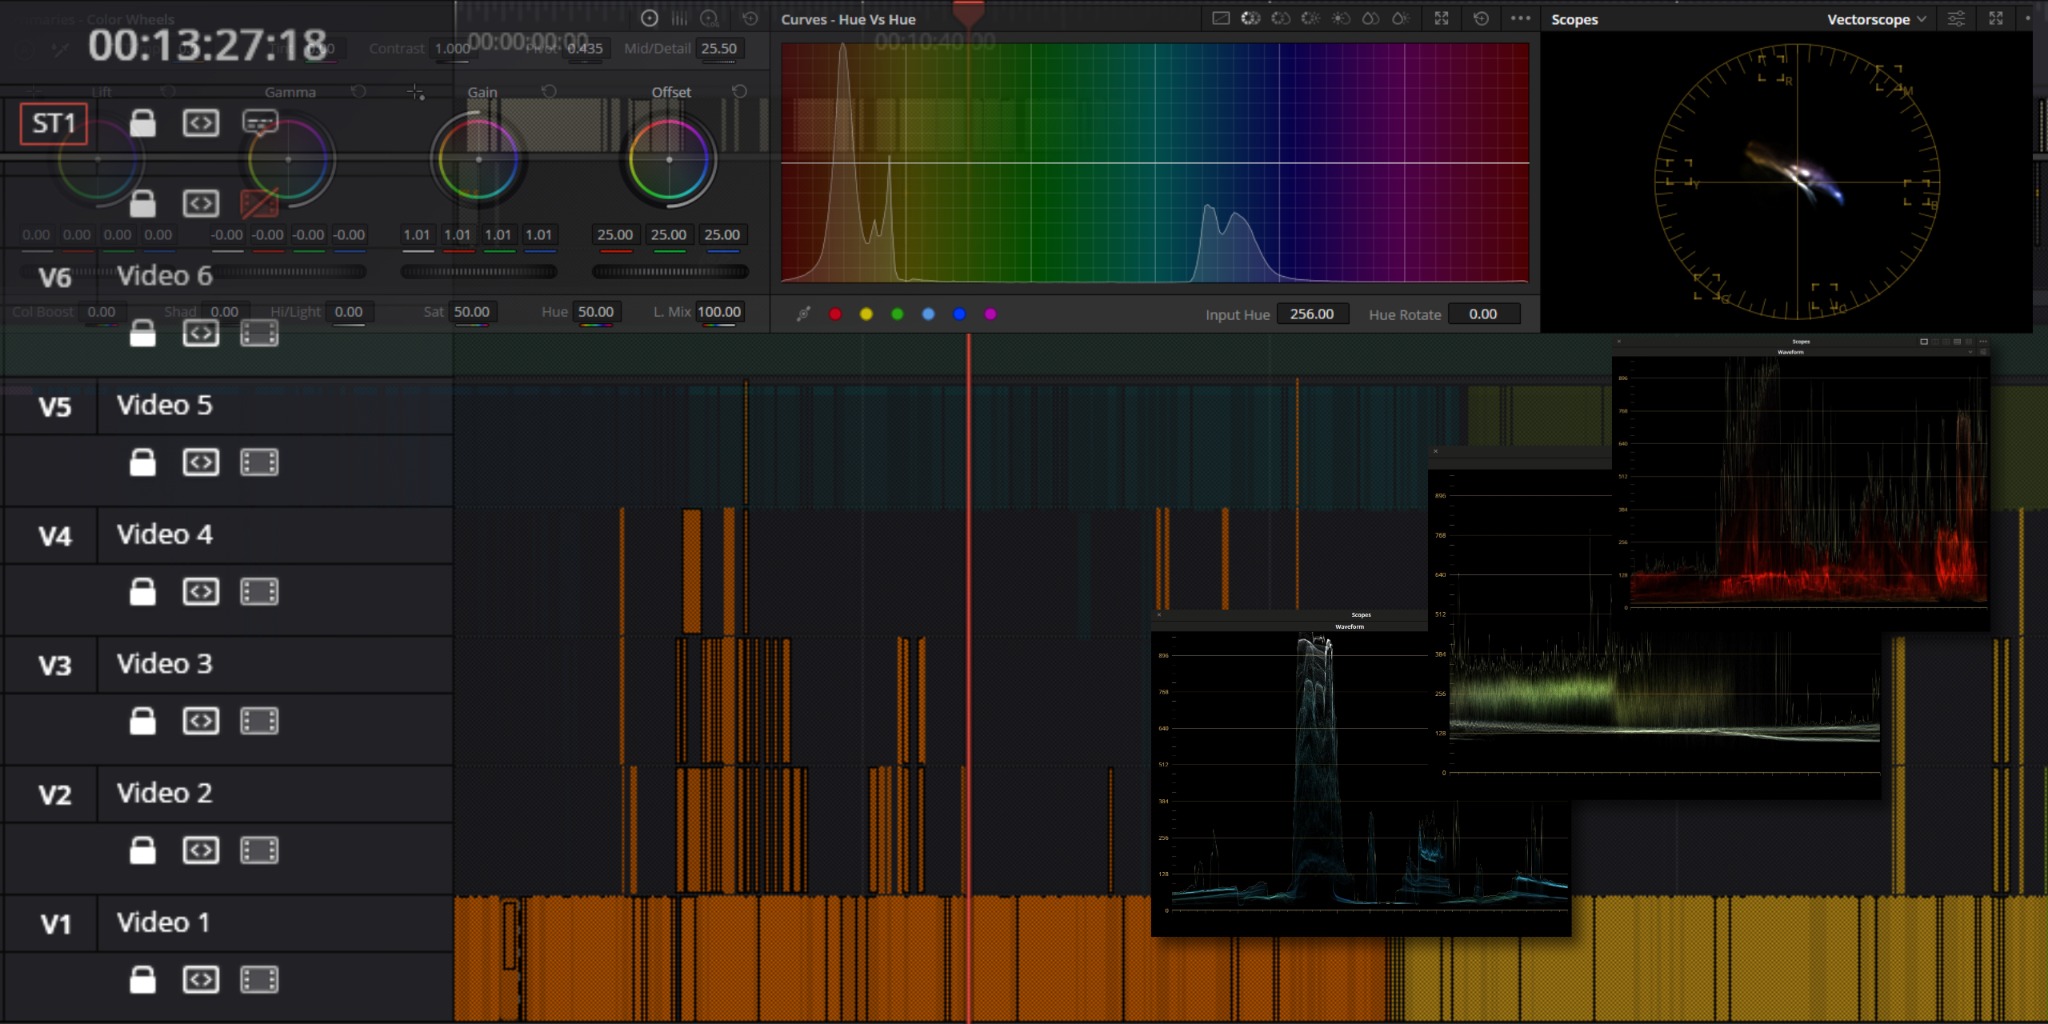Choose the red hue curve swatch
This screenshot has height=1024, width=2048.
(835, 314)
